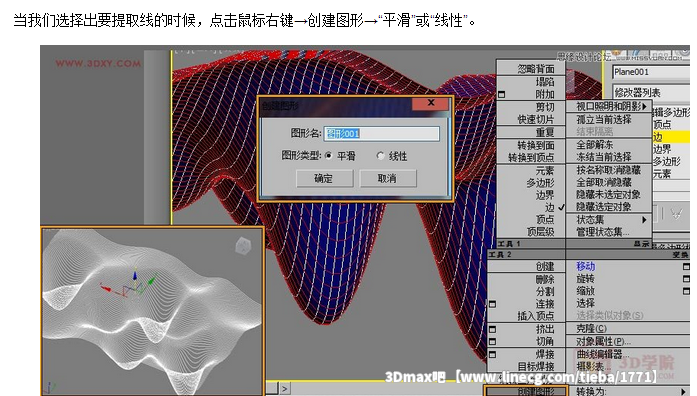The height and width of the screenshot is (396, 697).
Task: Expand the 视口照明和阴影 submenu
Action: coord(609,106)
